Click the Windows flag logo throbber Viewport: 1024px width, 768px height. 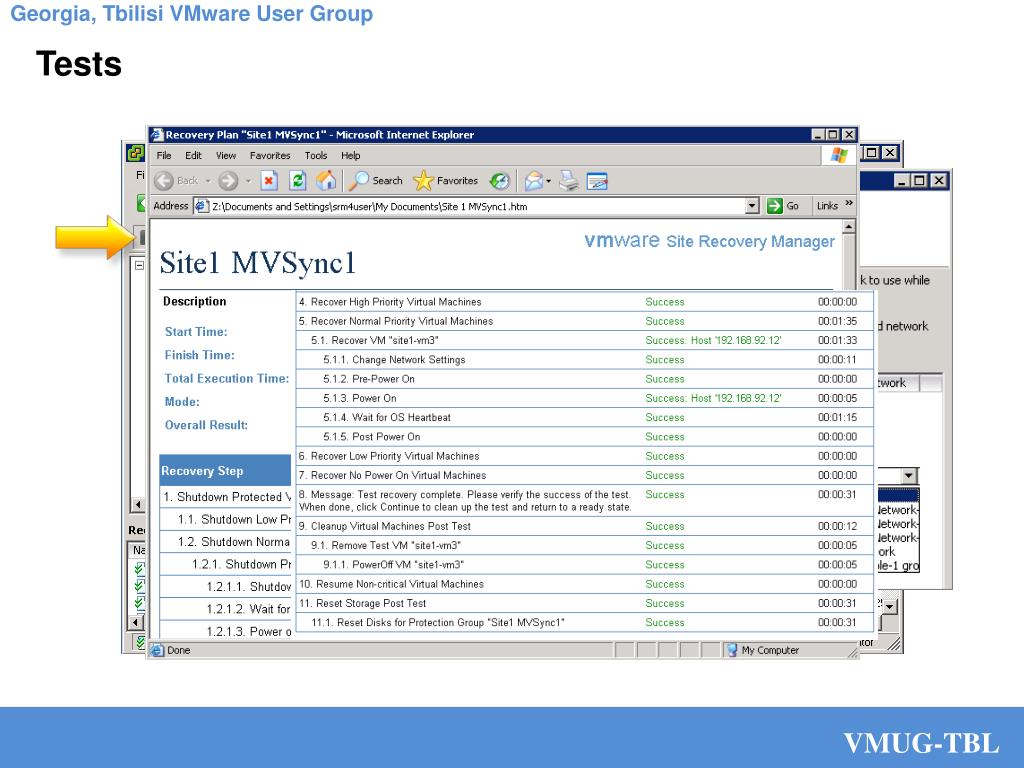point(839,155)
